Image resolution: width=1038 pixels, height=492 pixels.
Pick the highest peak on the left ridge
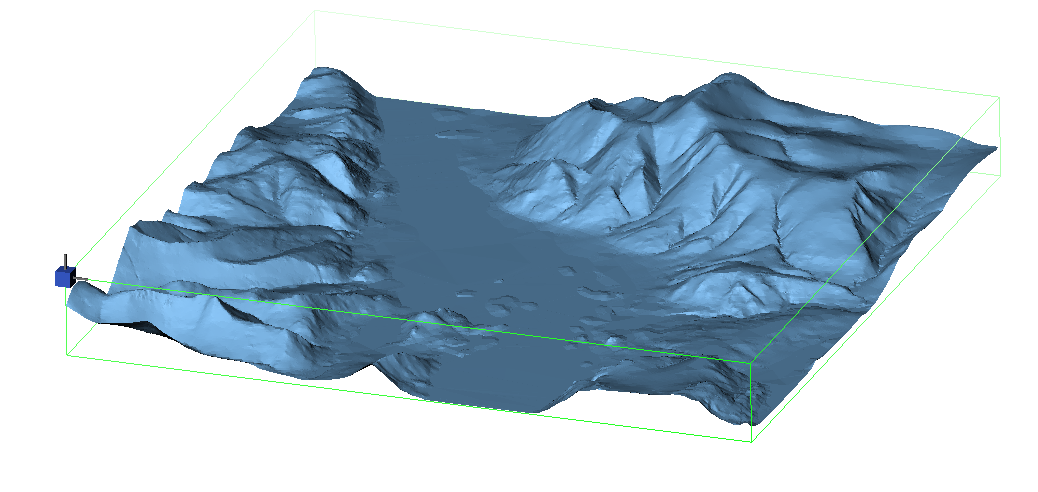click(322, 73)
